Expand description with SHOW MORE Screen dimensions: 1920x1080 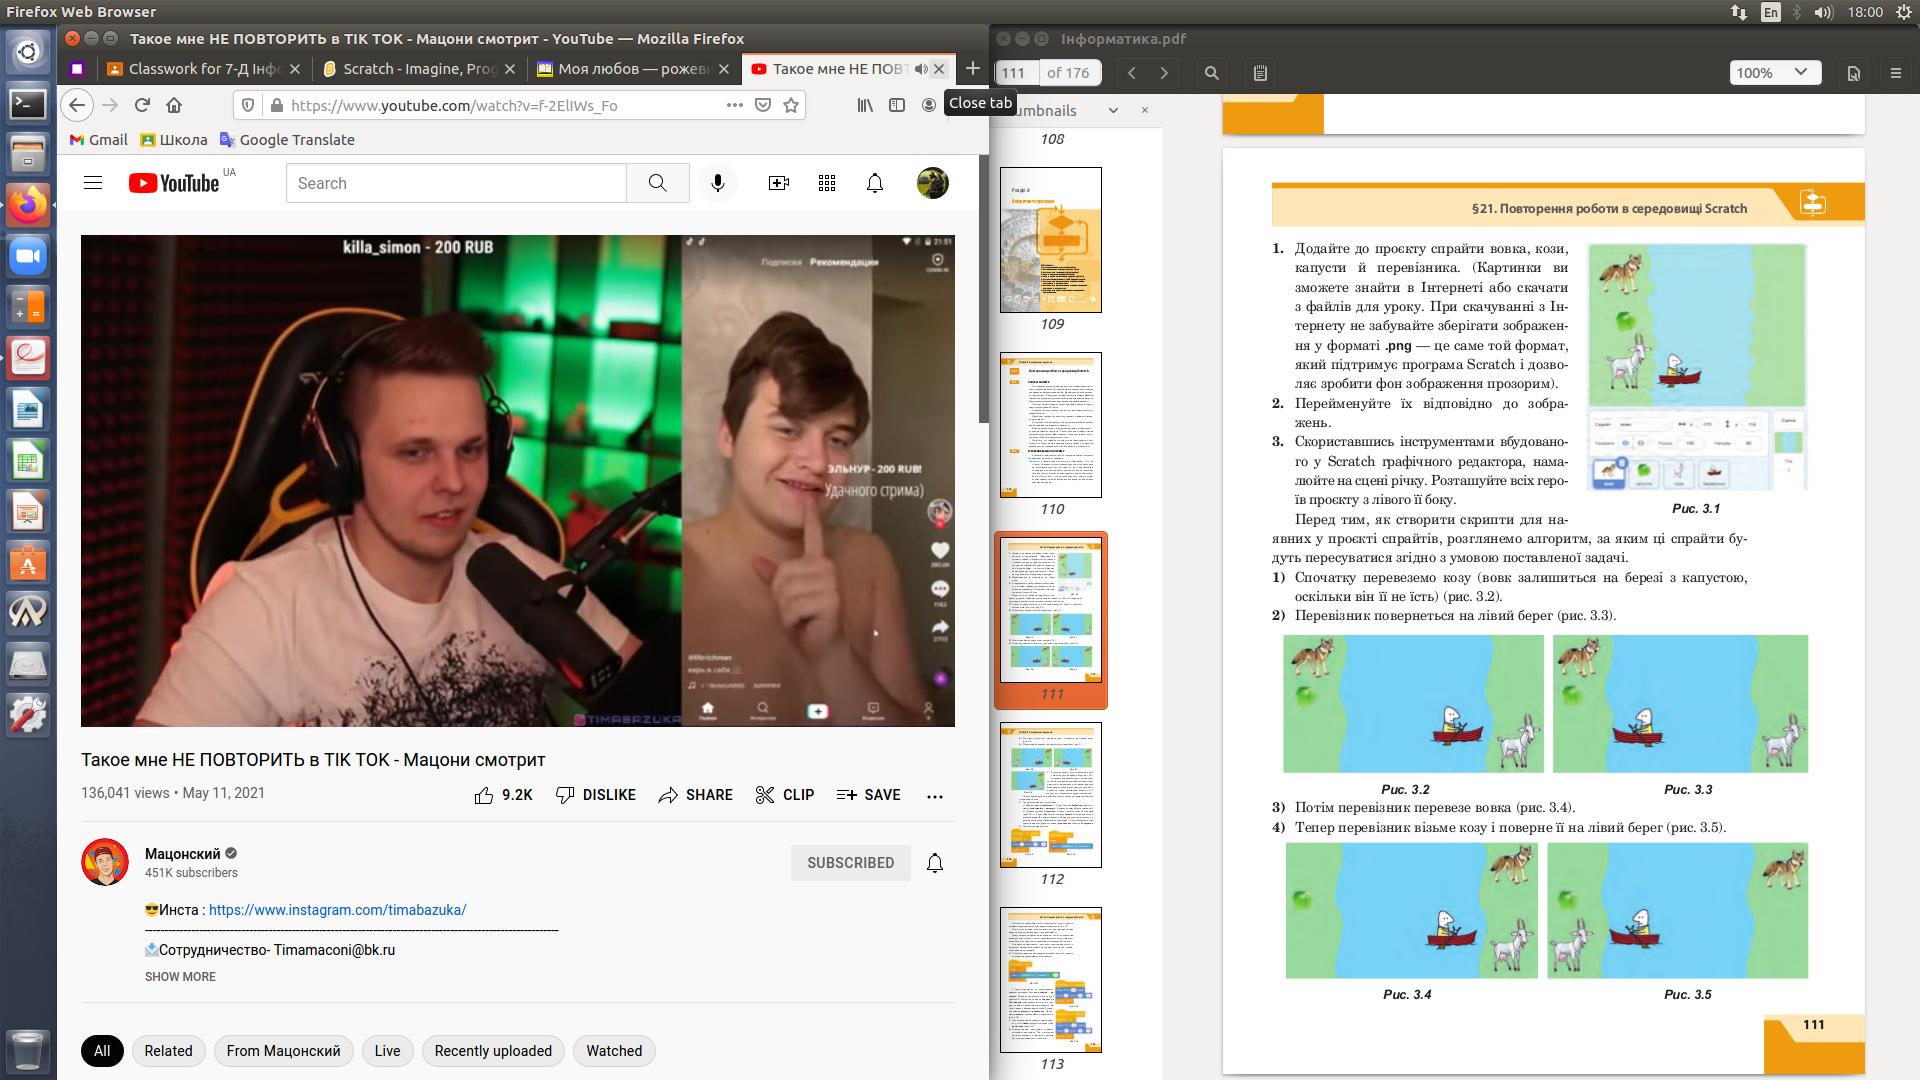(180, 977)
